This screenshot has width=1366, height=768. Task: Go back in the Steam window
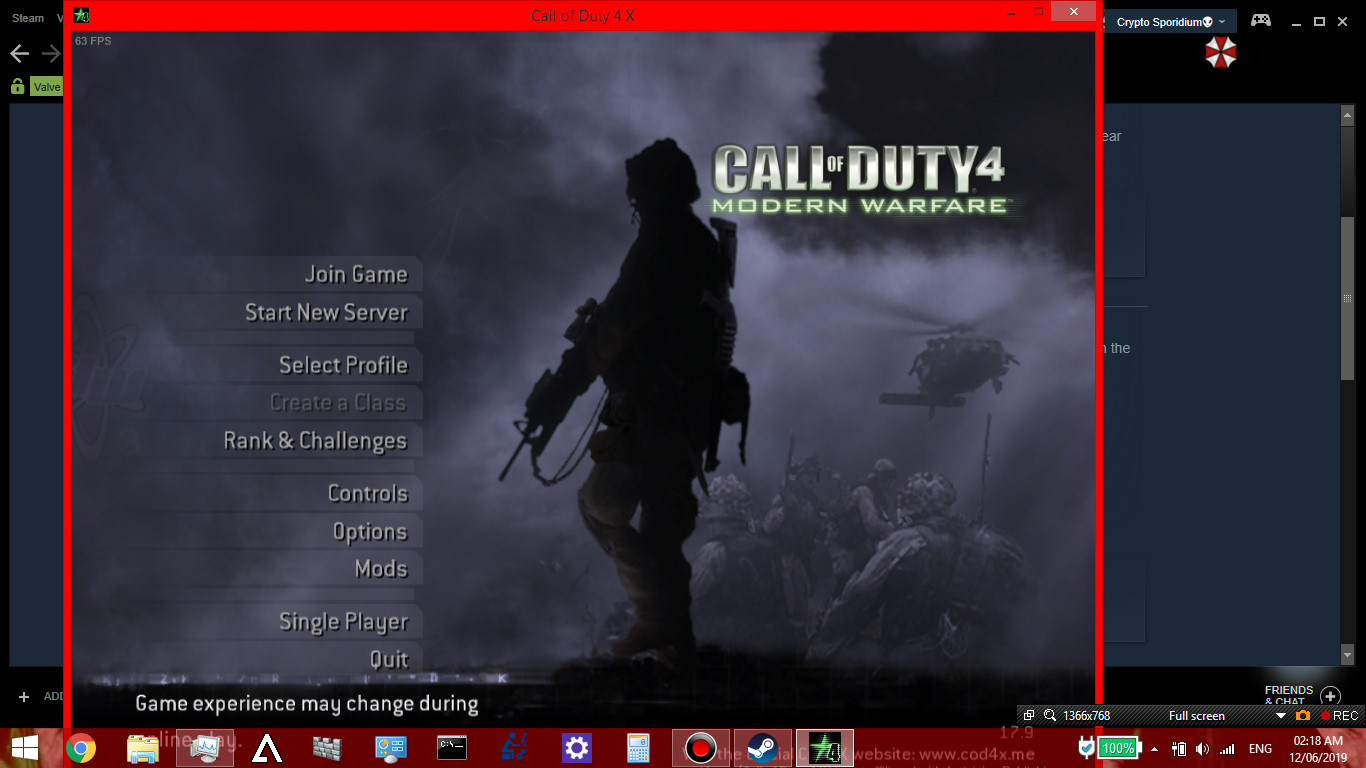19,53
